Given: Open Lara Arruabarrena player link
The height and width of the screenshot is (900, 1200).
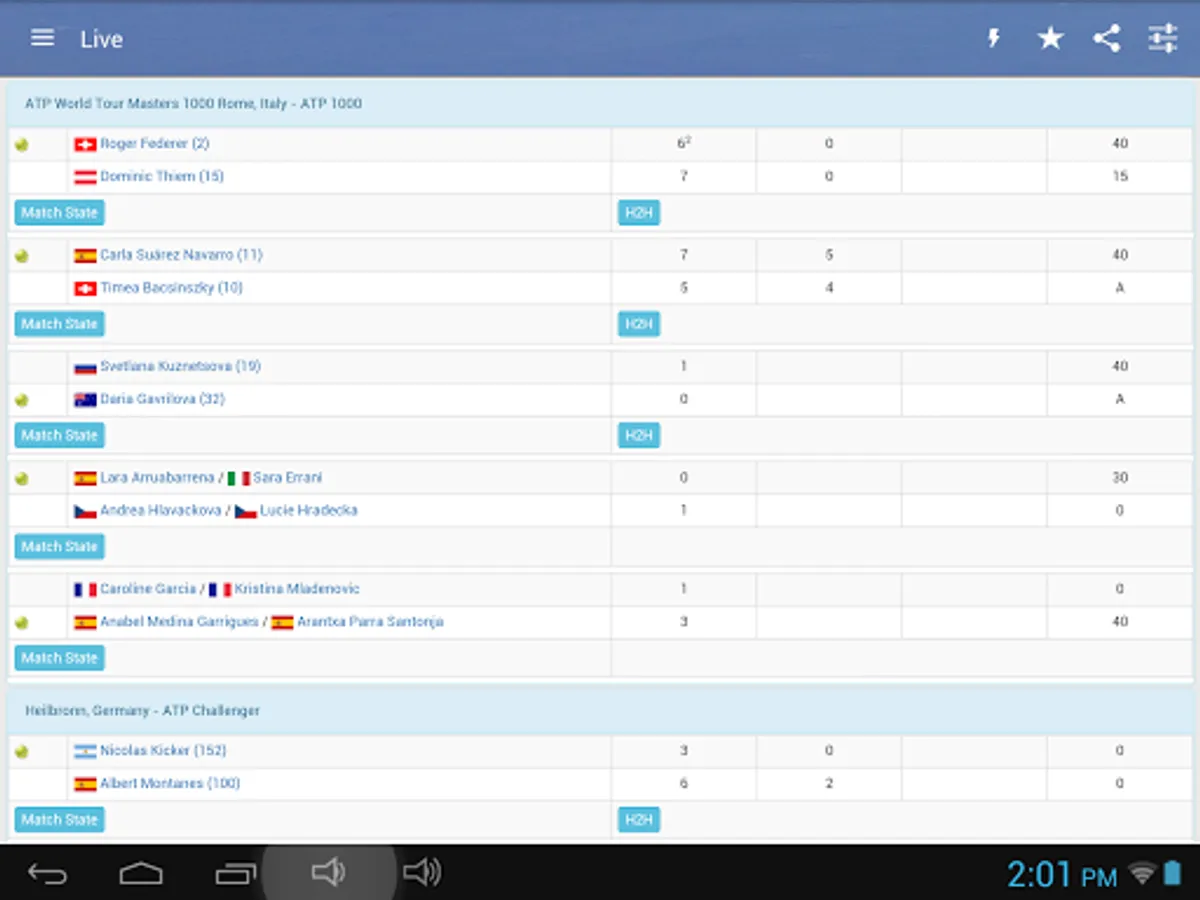Looking at the screenshot, I should pyautogui.click(x=157, y=478).
